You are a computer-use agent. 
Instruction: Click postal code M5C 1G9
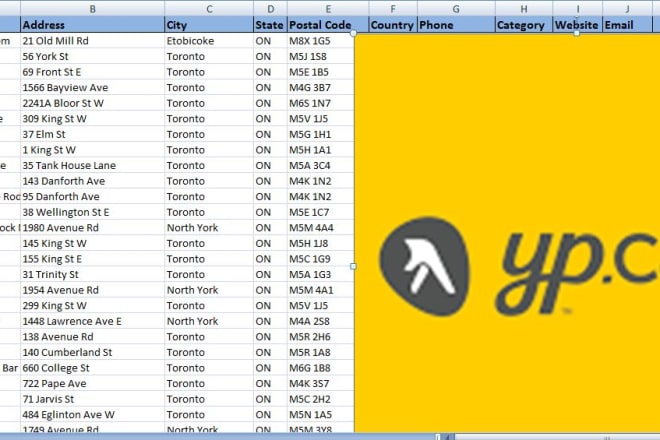[x=320, y=259]
